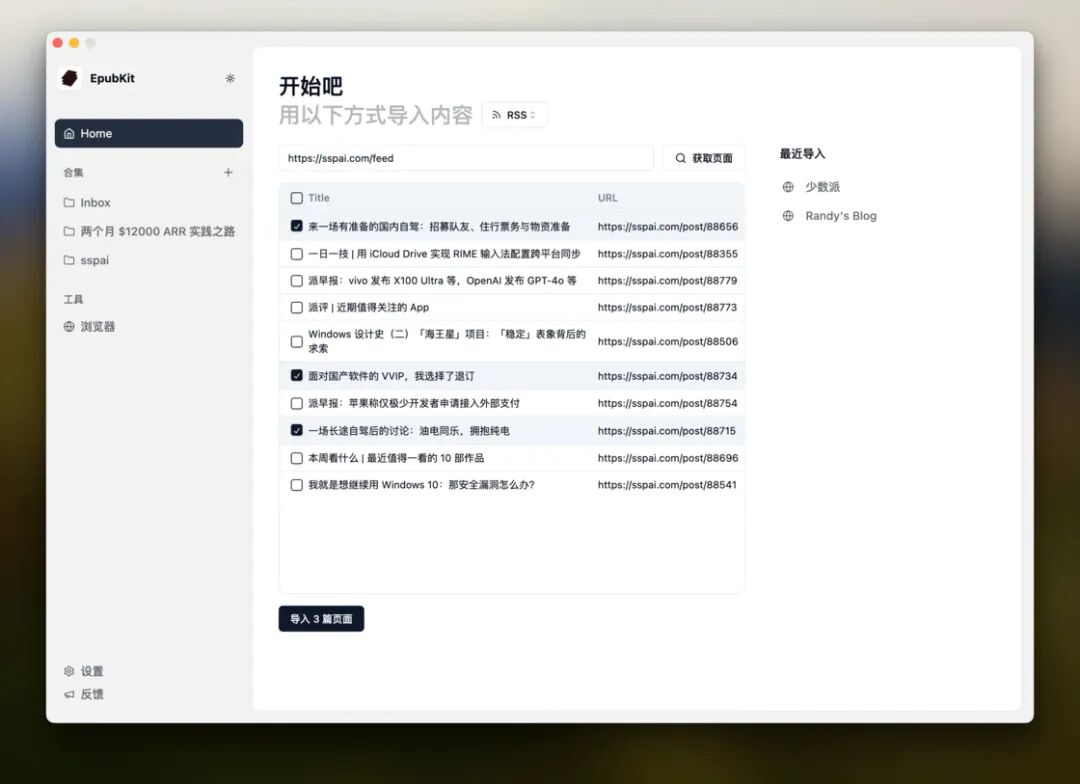Click the folder icon for 两个月 $12000 ARR 实践之路
1080x784 pixels.
pos(69,231)
